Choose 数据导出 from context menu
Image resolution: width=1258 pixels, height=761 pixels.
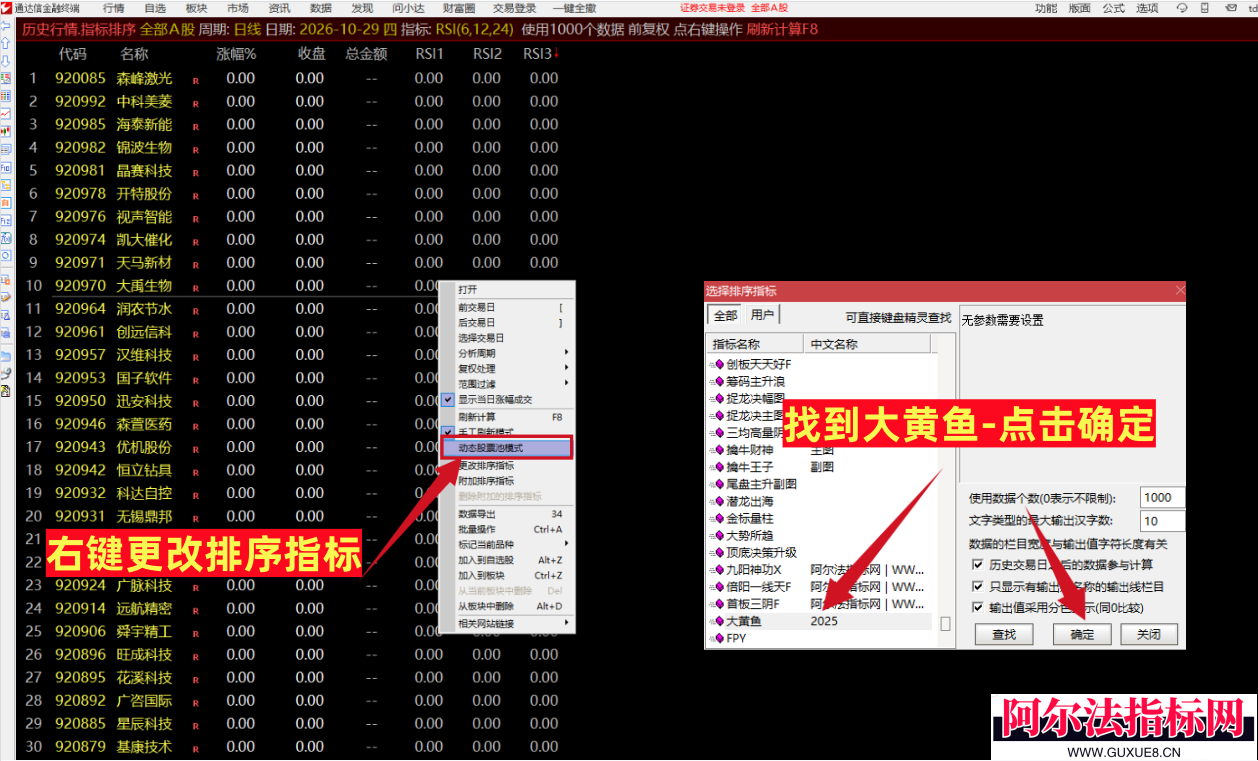pyautogui.click(x=508, y=514)
